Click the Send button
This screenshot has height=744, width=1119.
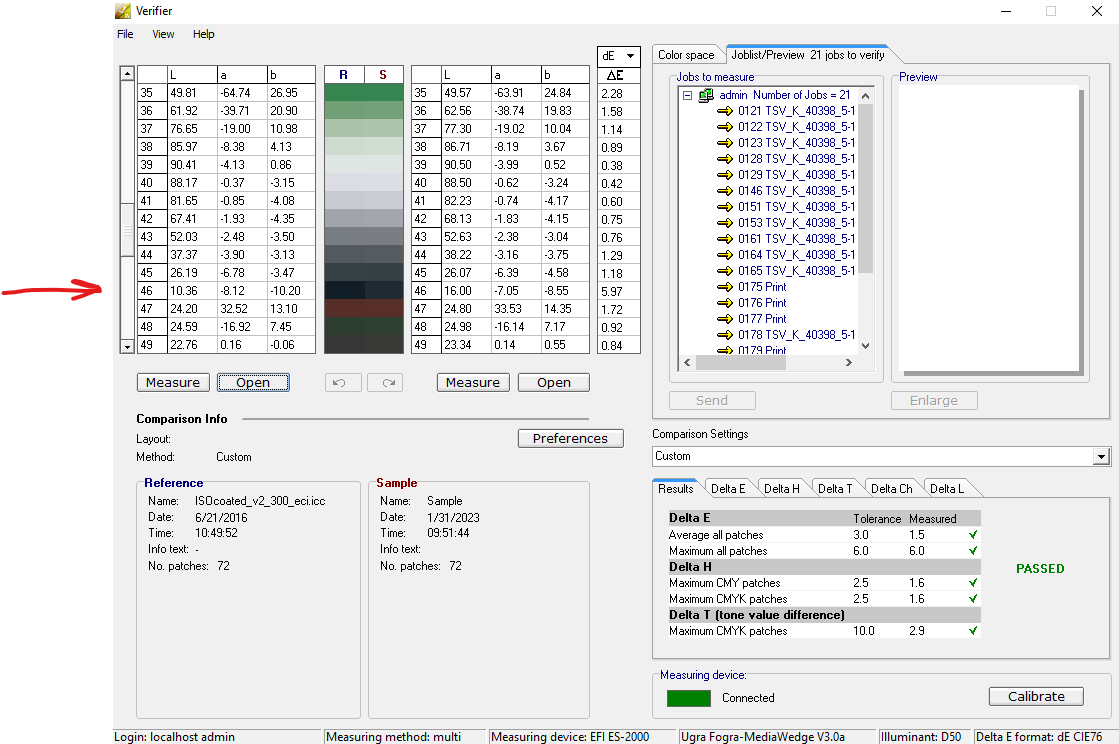(712, 401)
